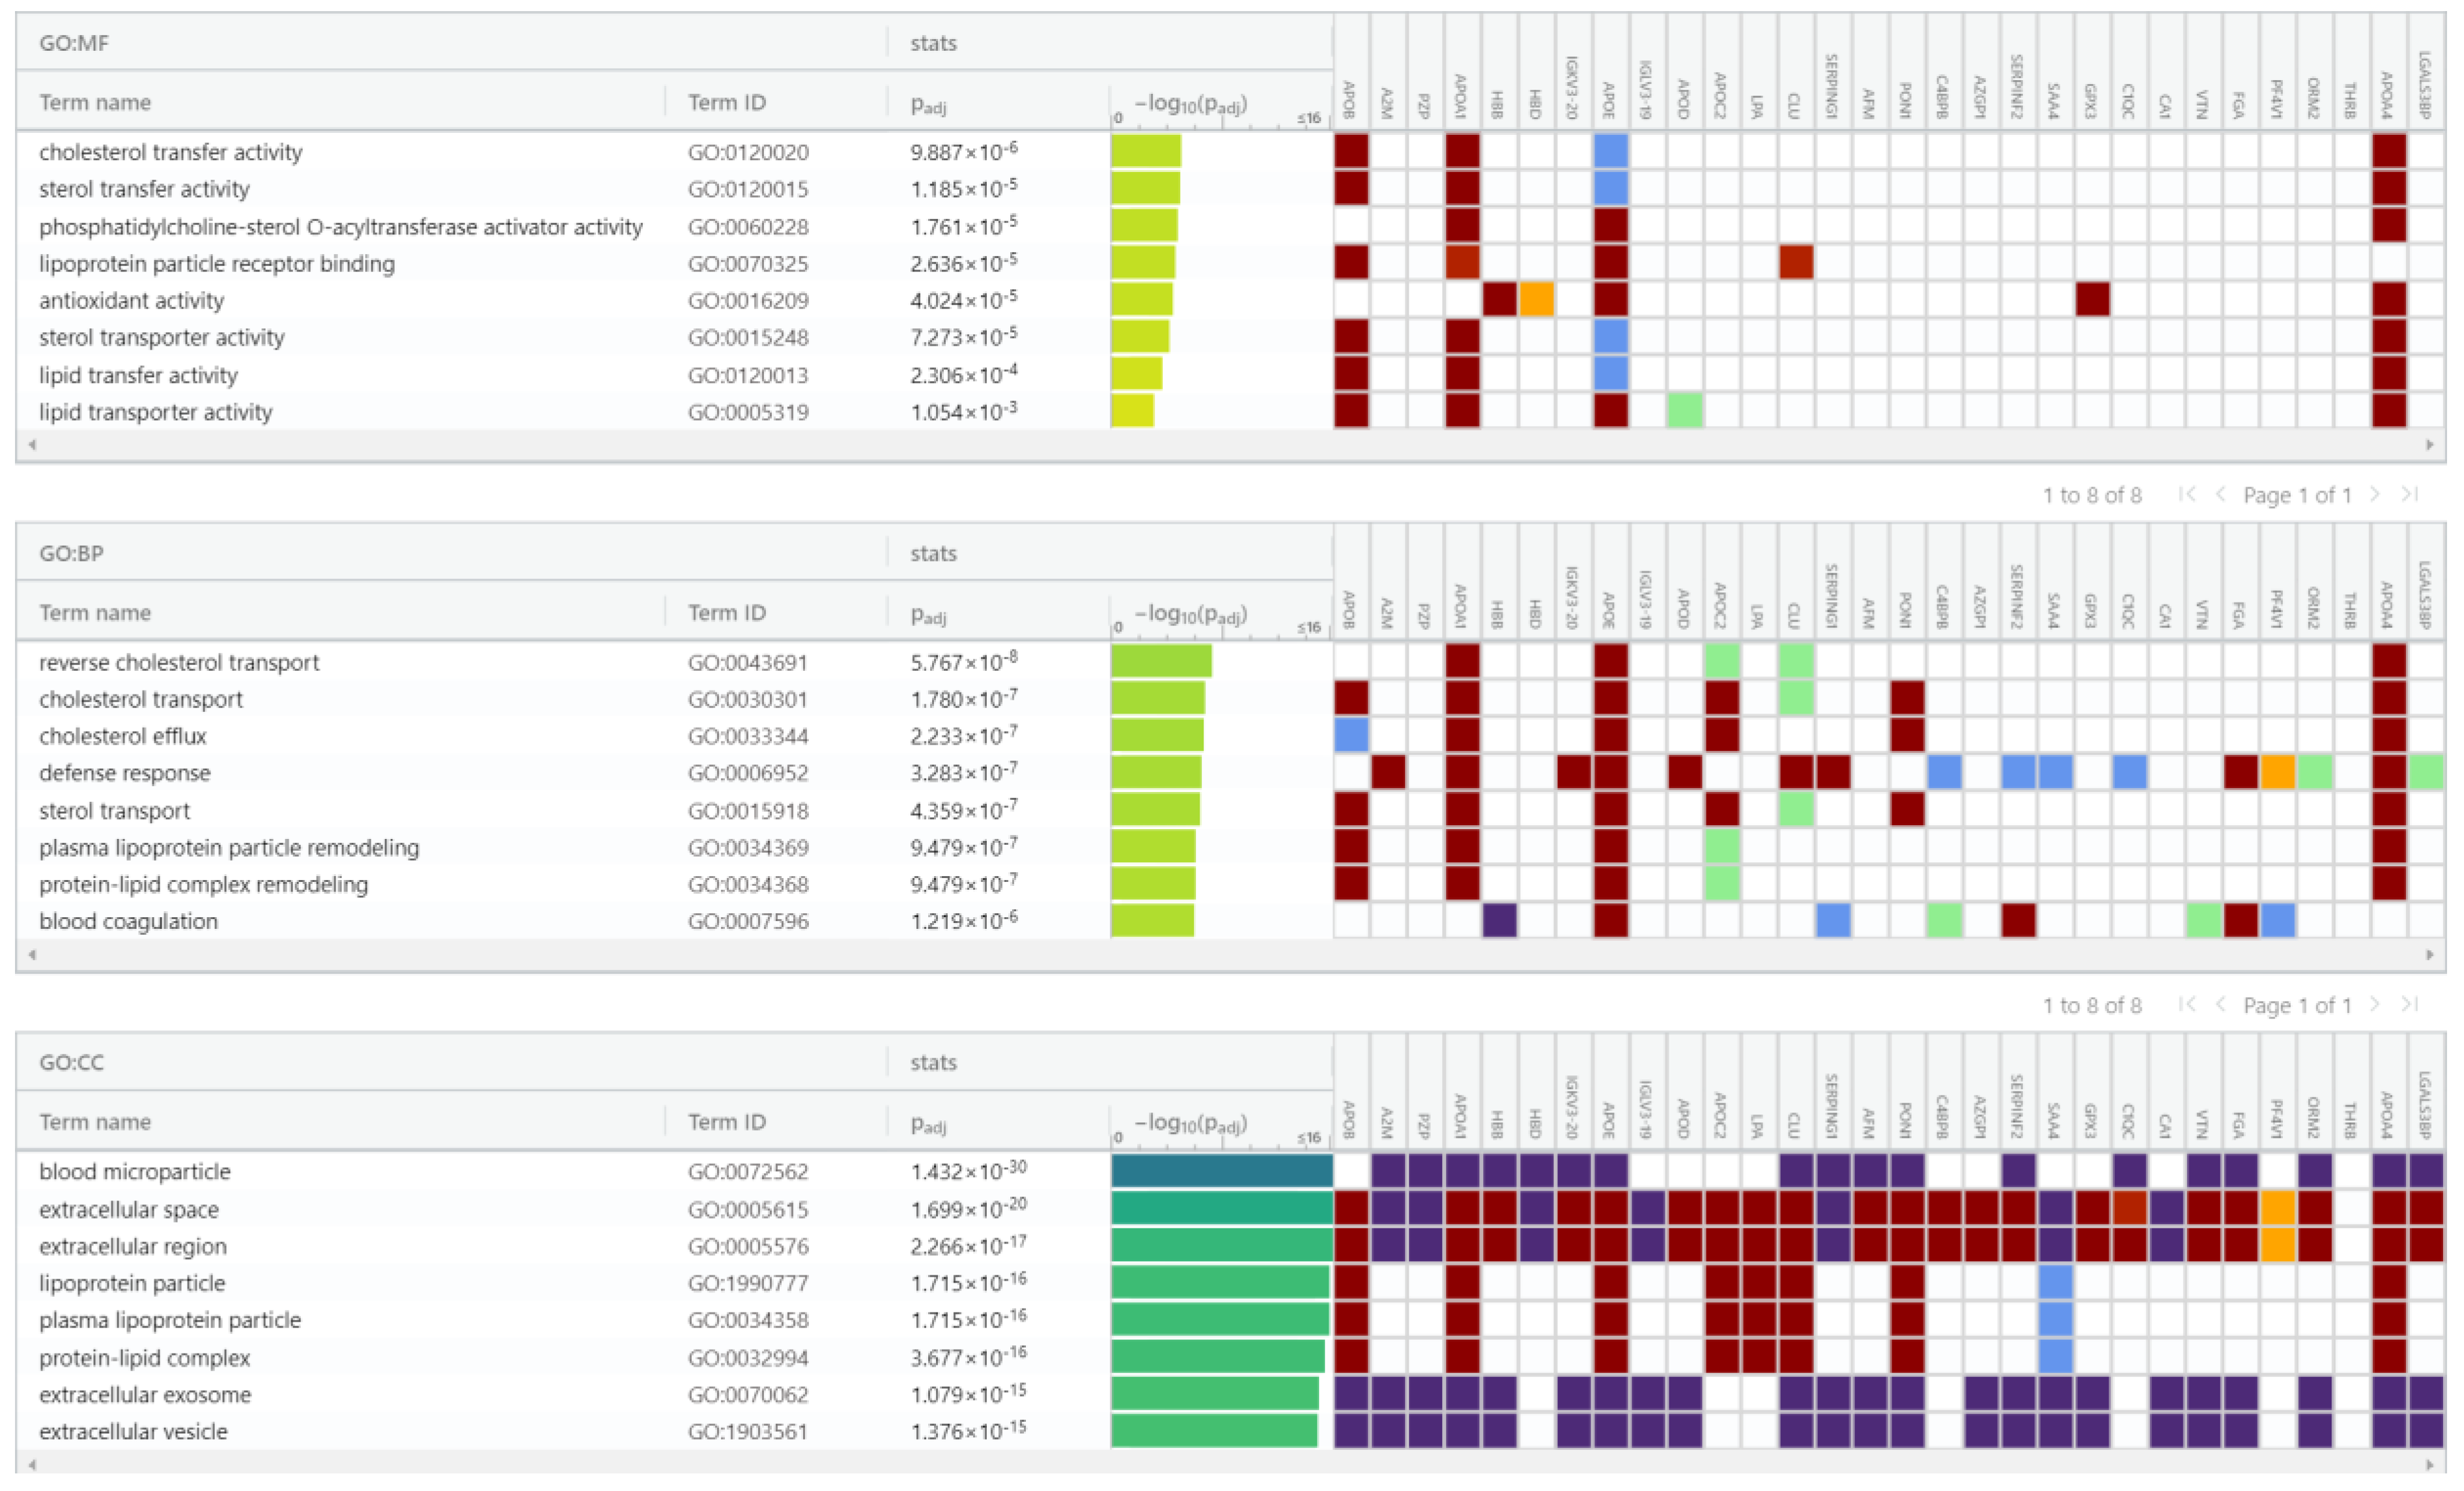
Task: Click orange HBD cell in antioxidant activity row
Action: (x=1536, y=300)
